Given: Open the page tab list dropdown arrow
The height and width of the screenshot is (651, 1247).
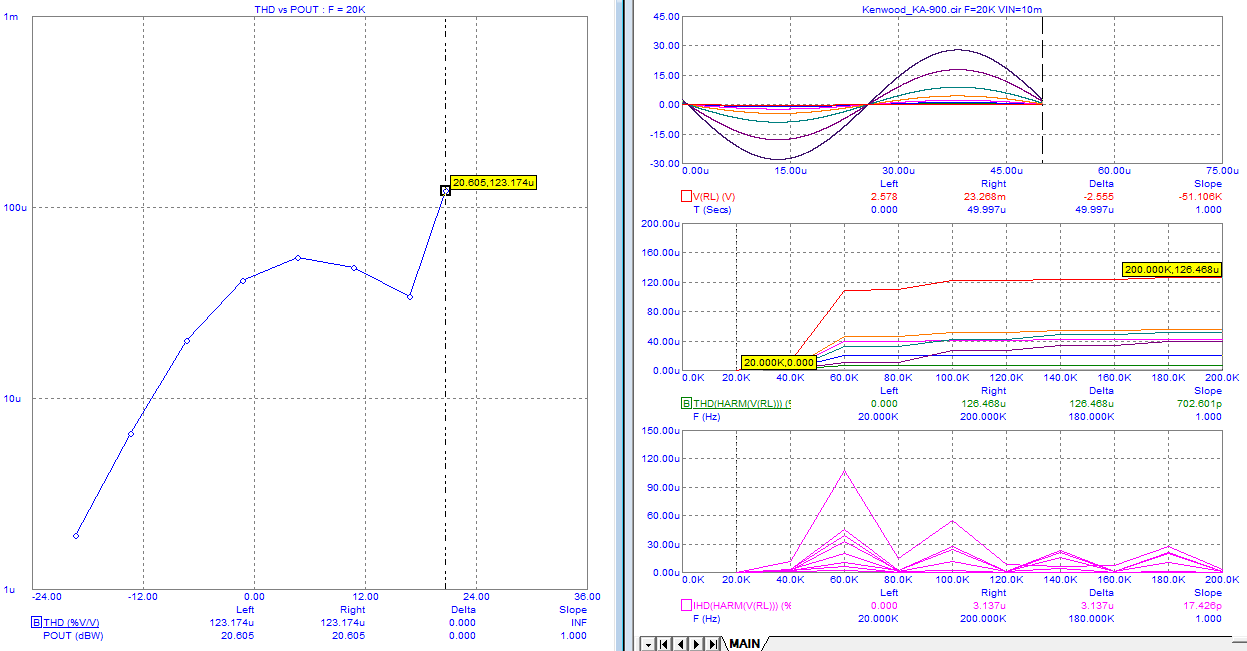Looking at the screenshot, I should [x=648, y=644].
